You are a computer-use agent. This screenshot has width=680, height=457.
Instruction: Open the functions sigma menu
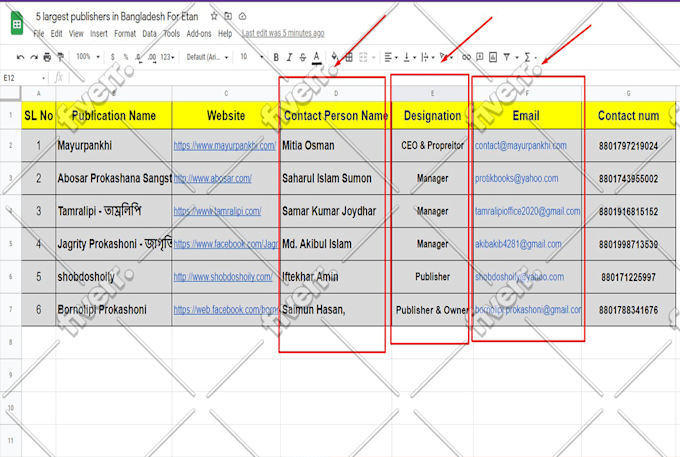click(528, 57)
